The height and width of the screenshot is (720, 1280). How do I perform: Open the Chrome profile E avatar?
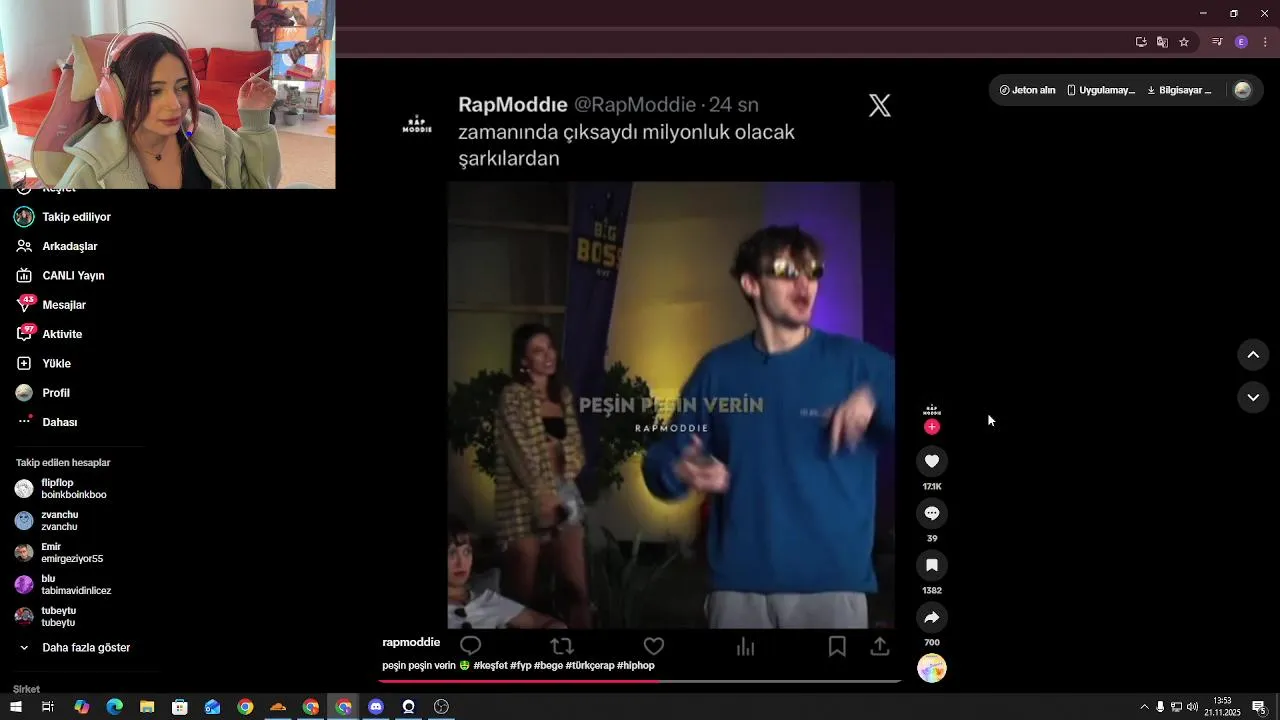click(x=1241, y=42)
